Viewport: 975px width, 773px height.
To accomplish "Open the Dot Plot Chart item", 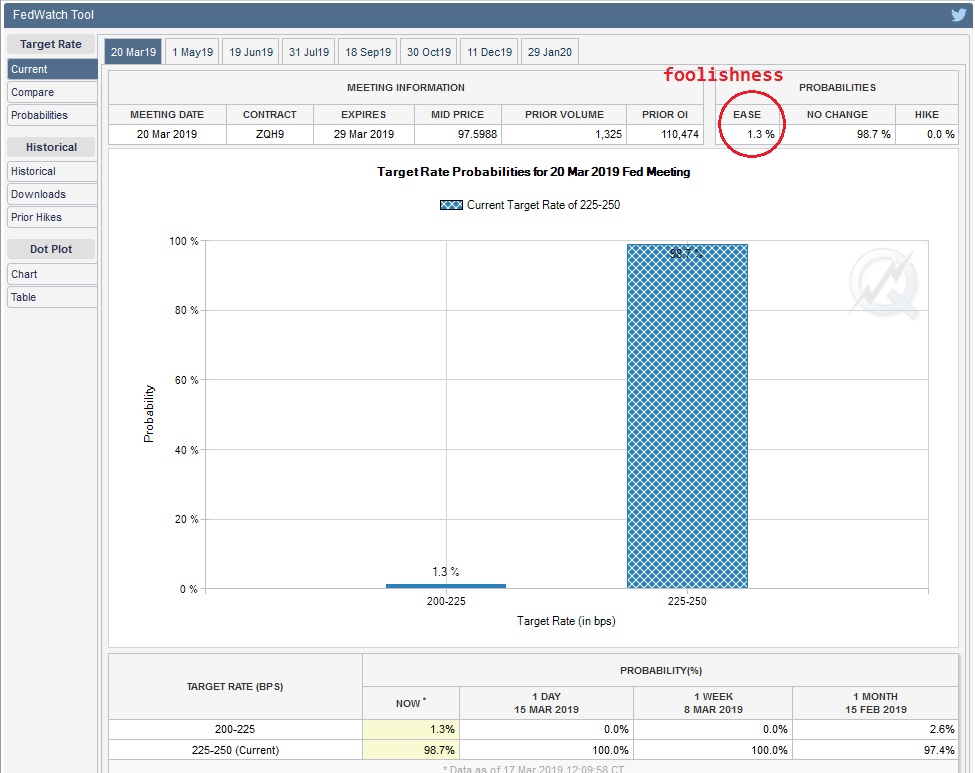I will 52,274.
